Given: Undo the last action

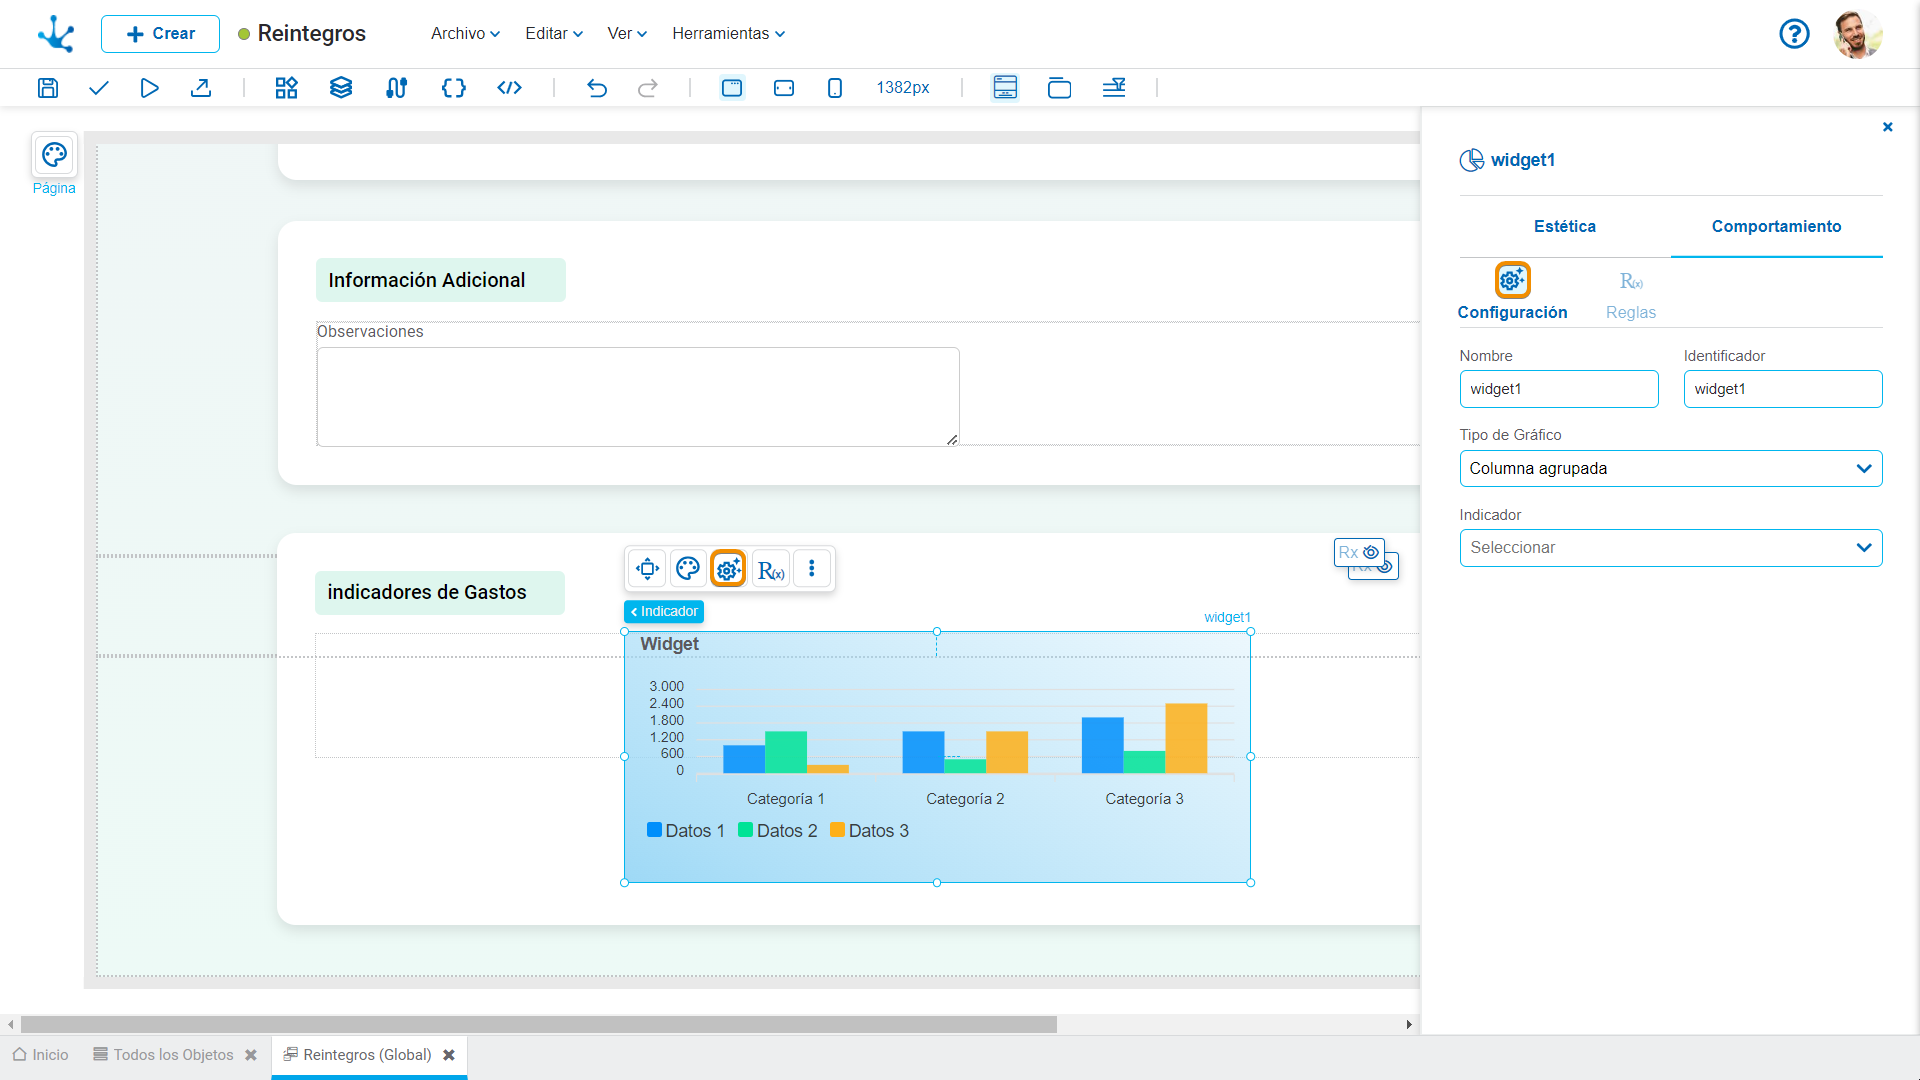Looking at the screenshot, I should click(x=597, y=88).
